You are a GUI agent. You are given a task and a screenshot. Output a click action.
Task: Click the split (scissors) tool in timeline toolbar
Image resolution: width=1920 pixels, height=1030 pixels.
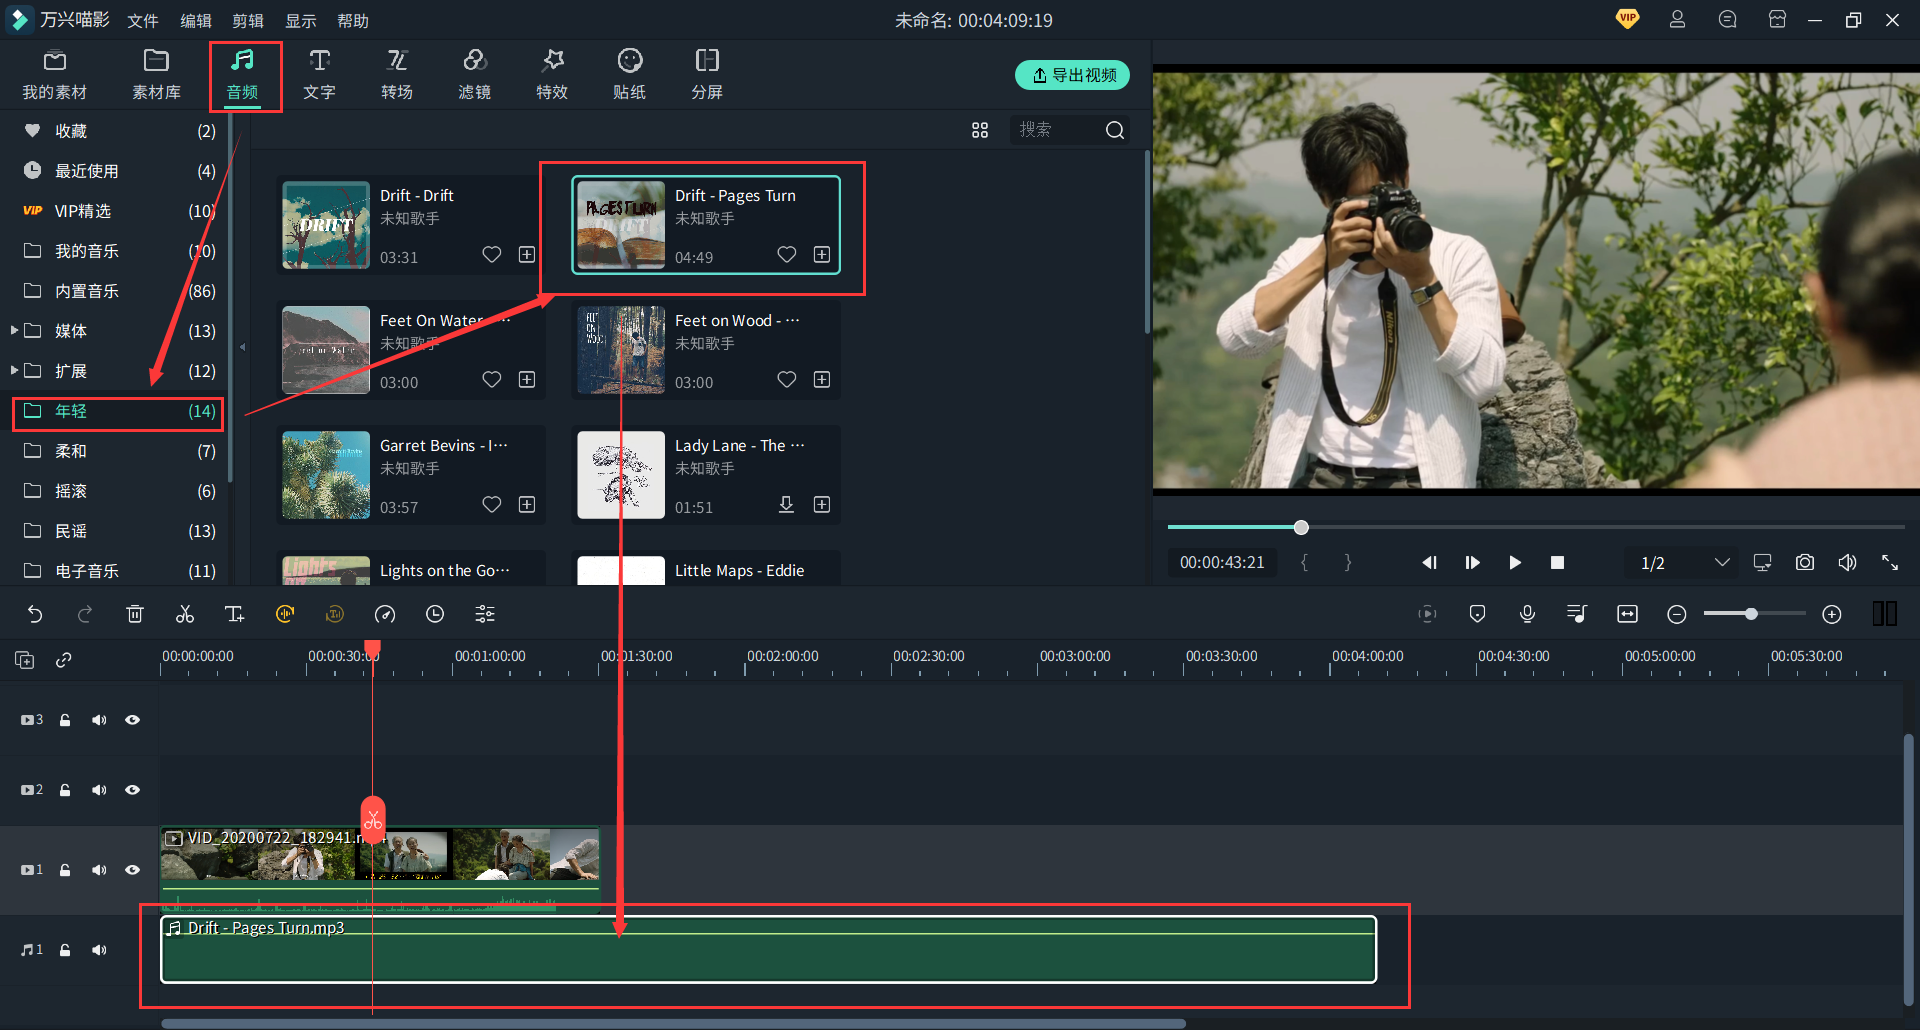coord(185,614)
